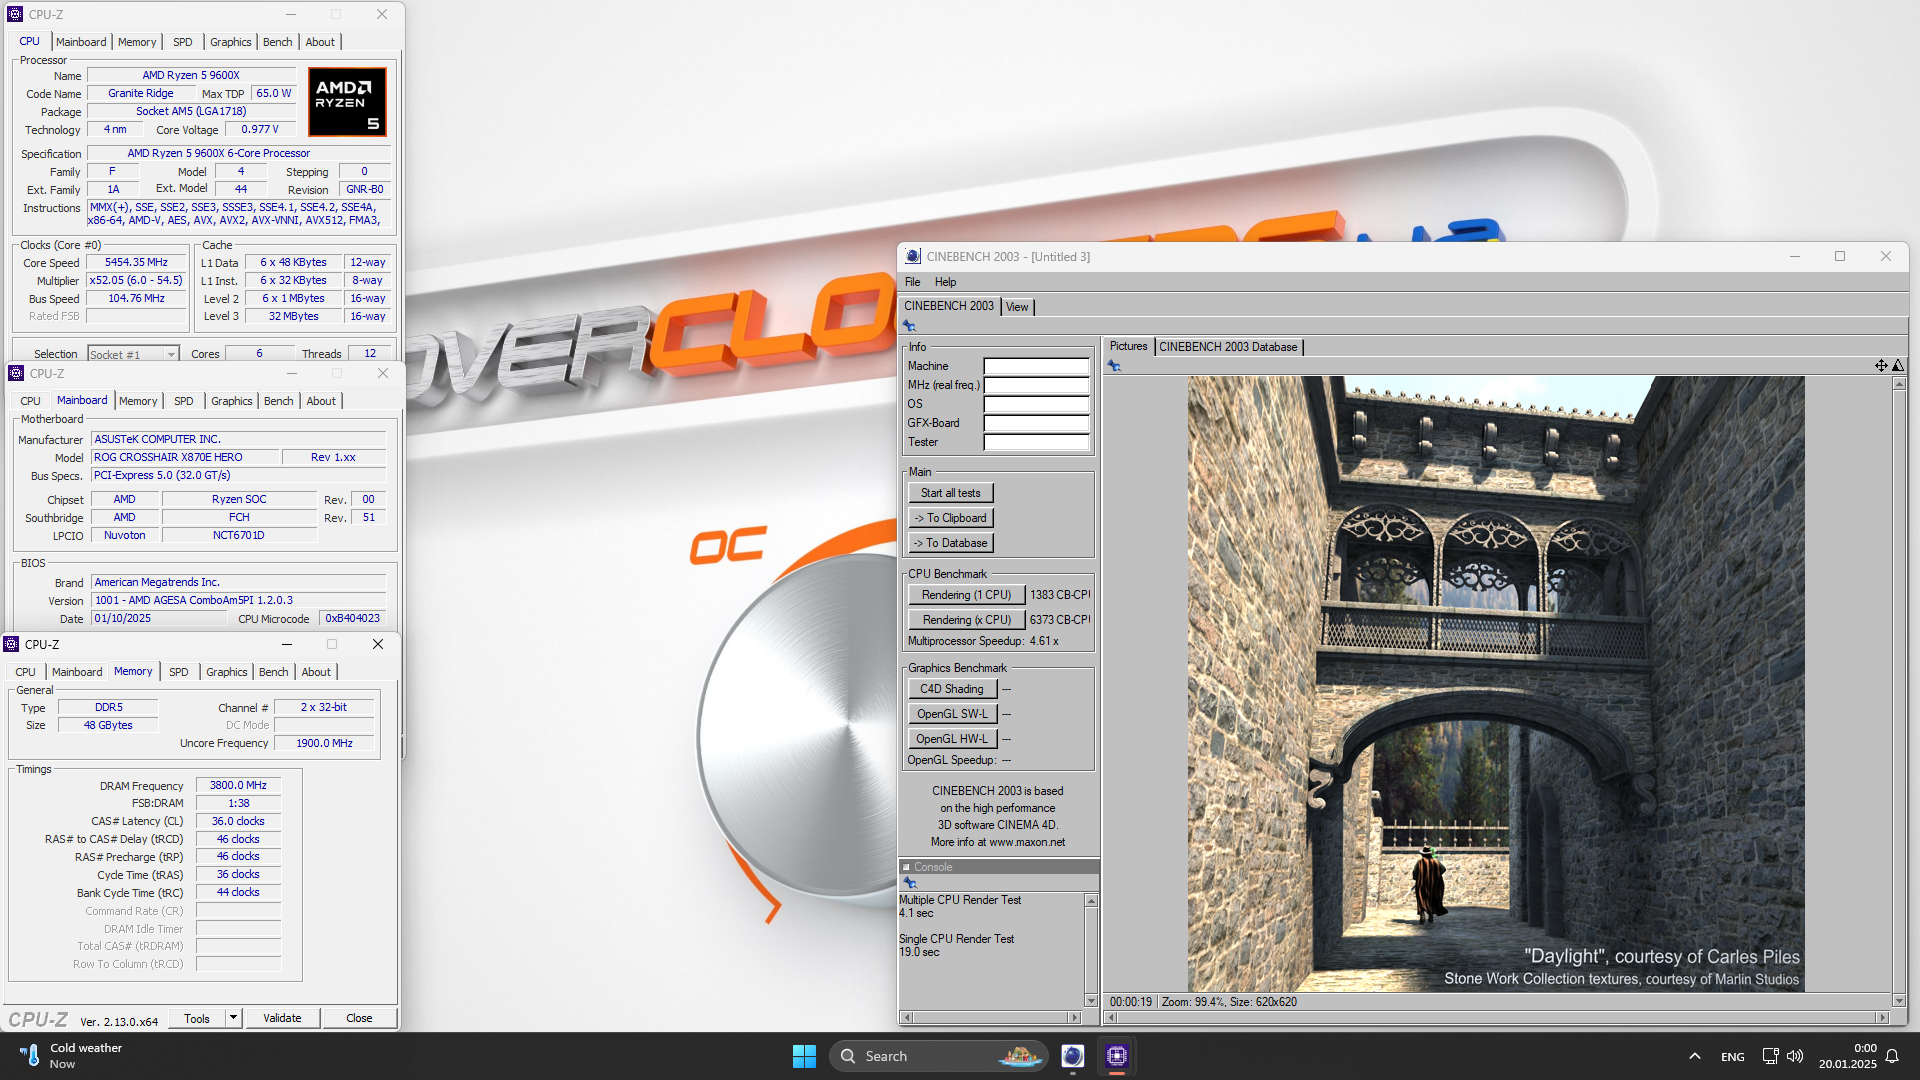The width and height of the screenshot is (1920, 1080).
Task: Click the To Database button
Action: click(950, 543)
